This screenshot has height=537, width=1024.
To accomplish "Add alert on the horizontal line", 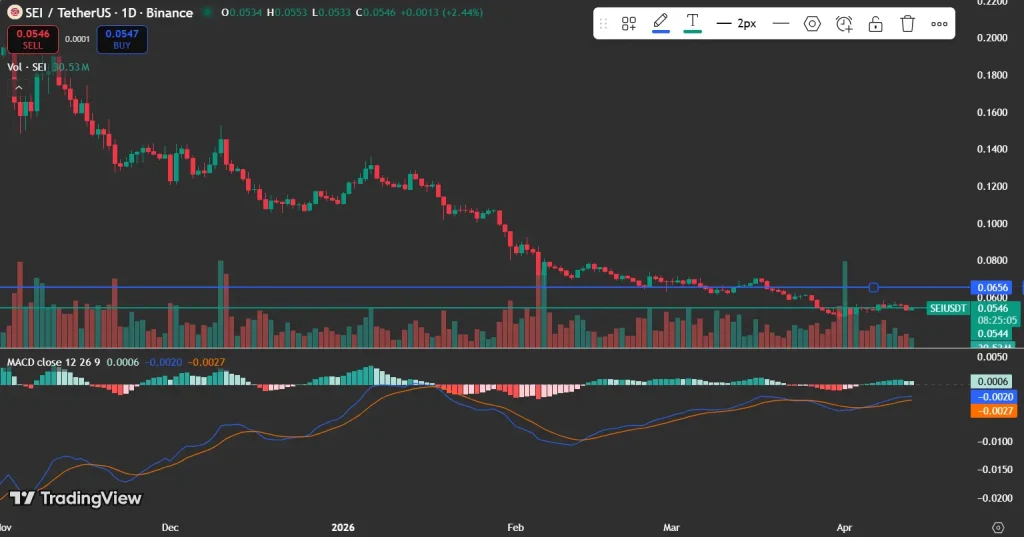I will point(844,24).
